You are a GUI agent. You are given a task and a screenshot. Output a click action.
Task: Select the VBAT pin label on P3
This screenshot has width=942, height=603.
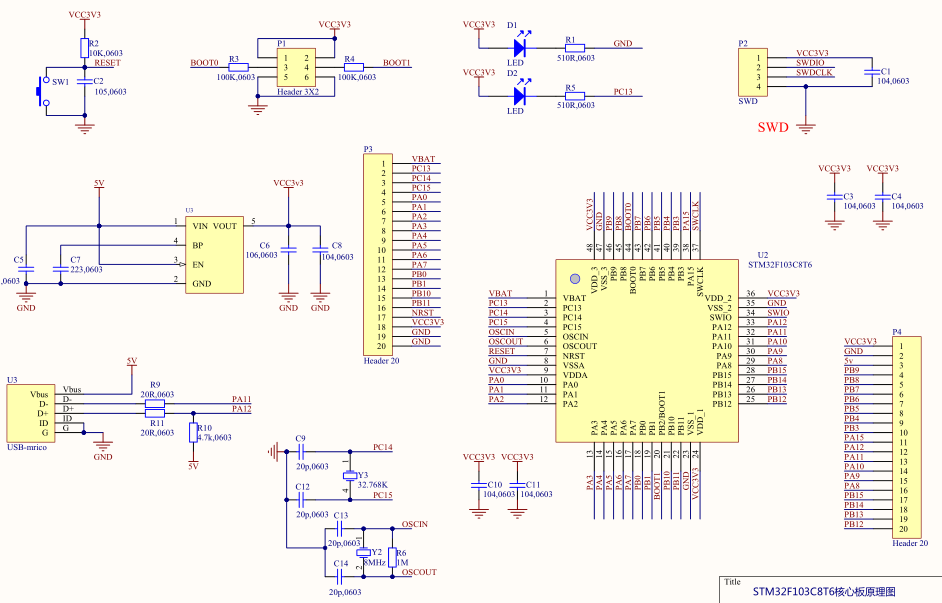[x=424, y=157]
